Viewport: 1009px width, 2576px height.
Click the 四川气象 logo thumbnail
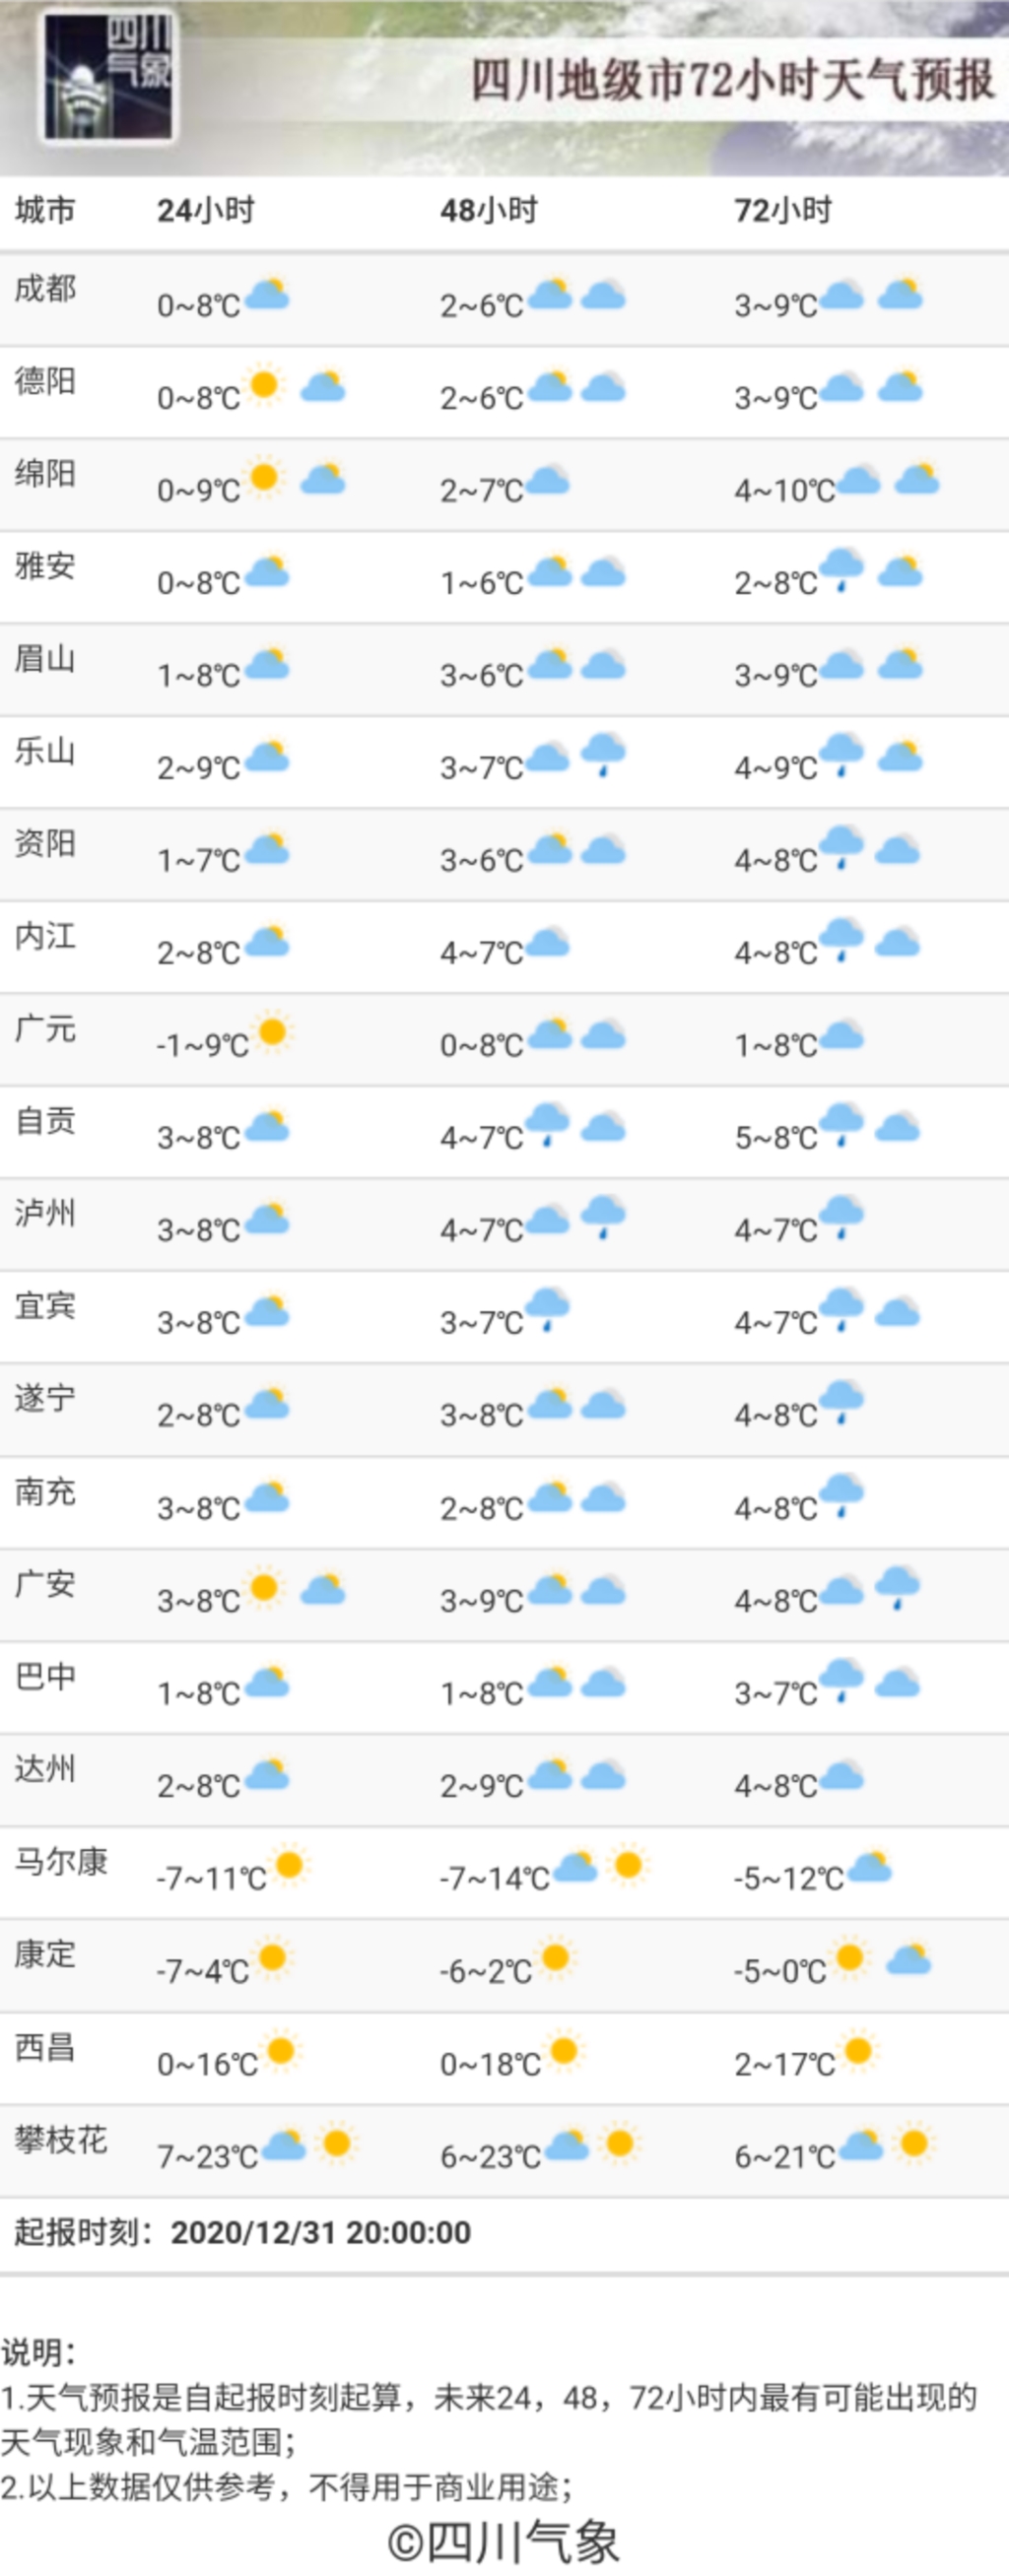pos(108,78)
